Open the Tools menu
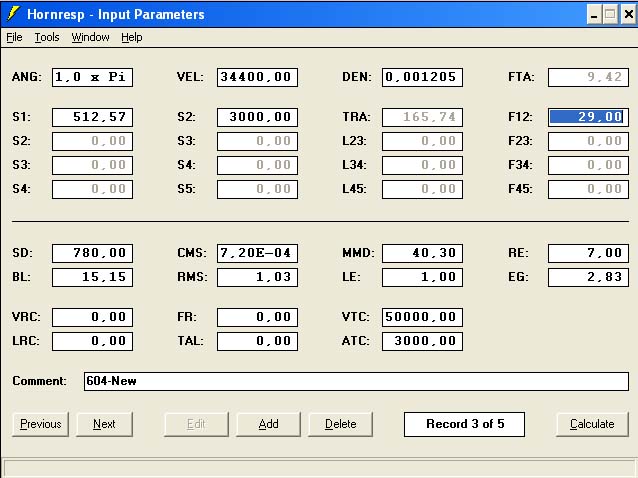Viewport: 638px width, 478px height. point(47,37)
